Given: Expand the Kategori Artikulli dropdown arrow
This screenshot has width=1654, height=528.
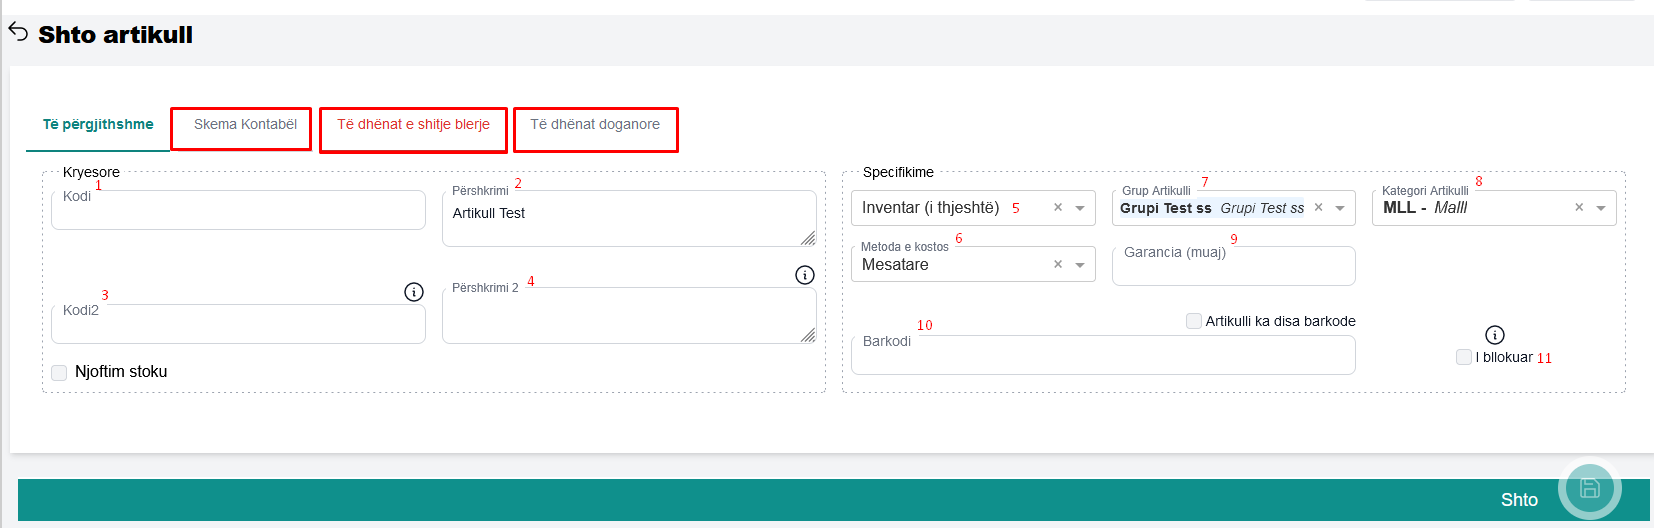Looking at the screenshot, I should (1601, 208).
